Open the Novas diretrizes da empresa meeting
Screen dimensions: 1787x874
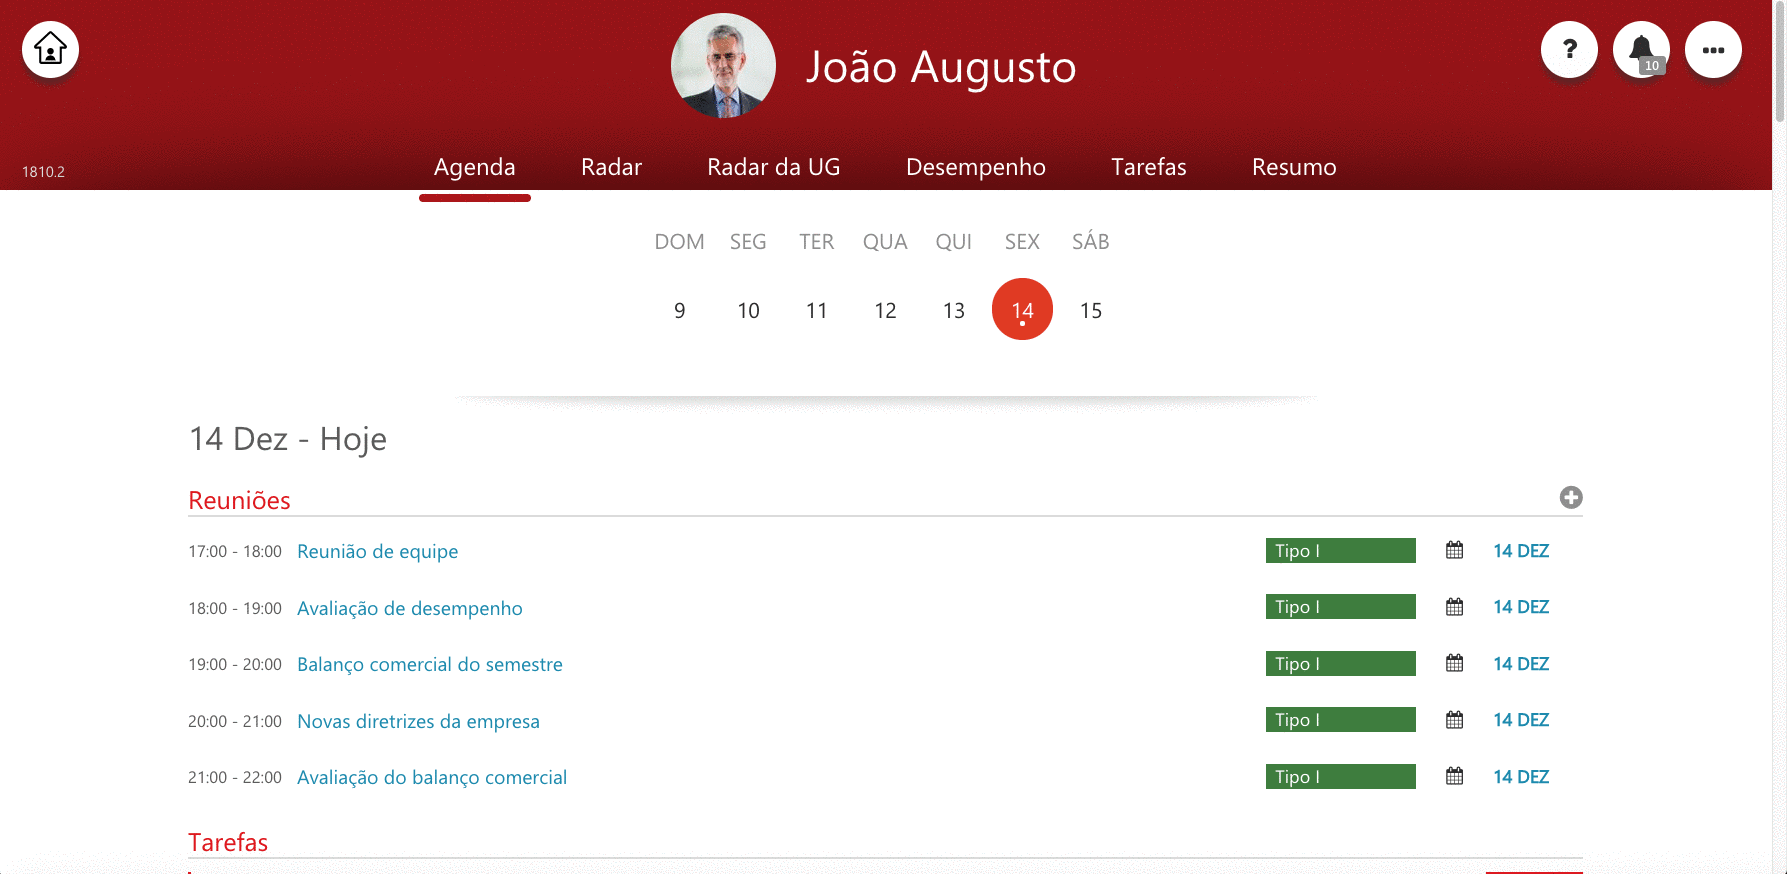[x=419, y=721]
